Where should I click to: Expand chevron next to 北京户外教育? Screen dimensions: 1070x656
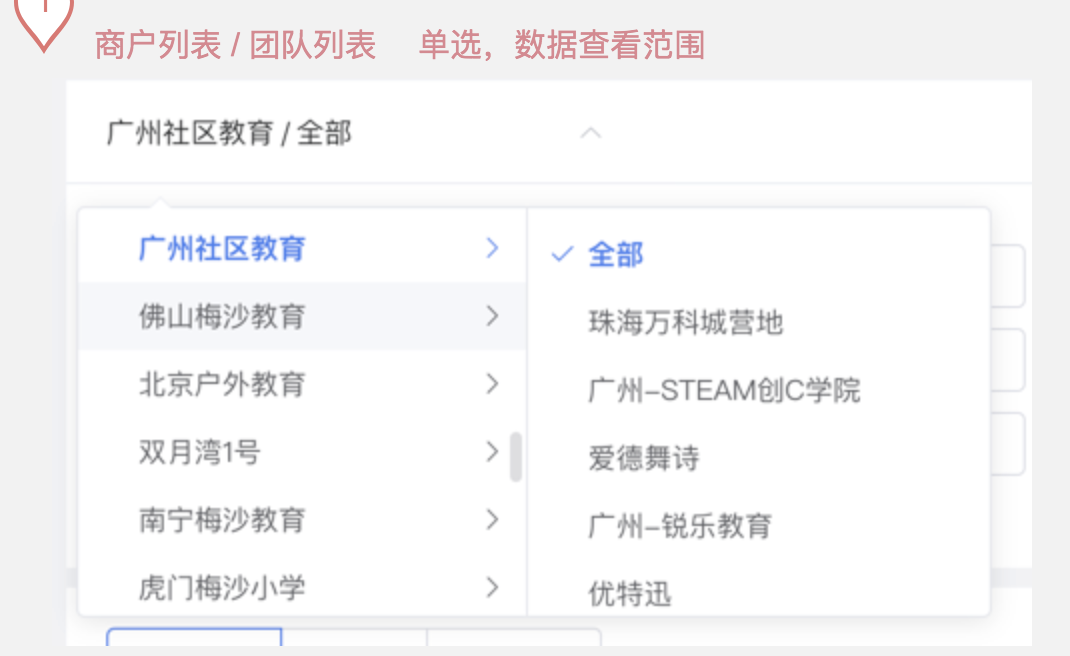pyautogui.click(x=491, y=384)
